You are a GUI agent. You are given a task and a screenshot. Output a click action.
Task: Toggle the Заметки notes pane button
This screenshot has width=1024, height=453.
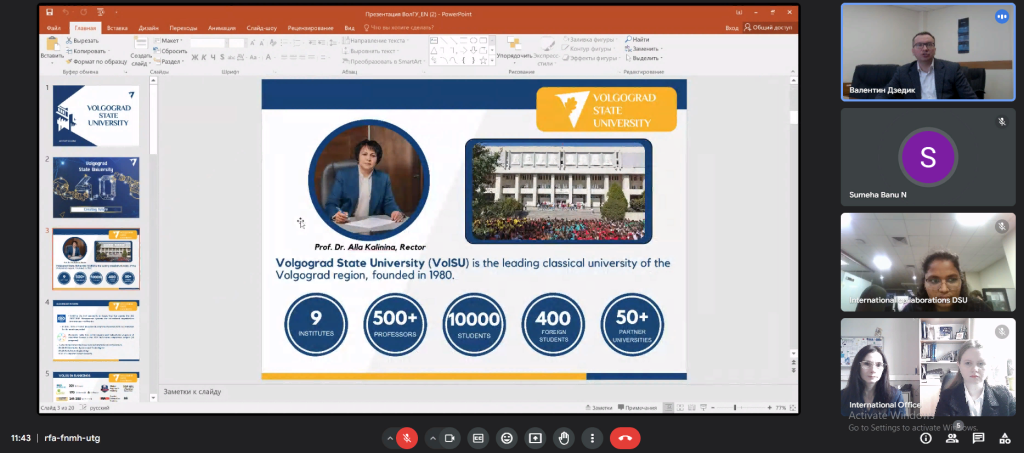598,407
